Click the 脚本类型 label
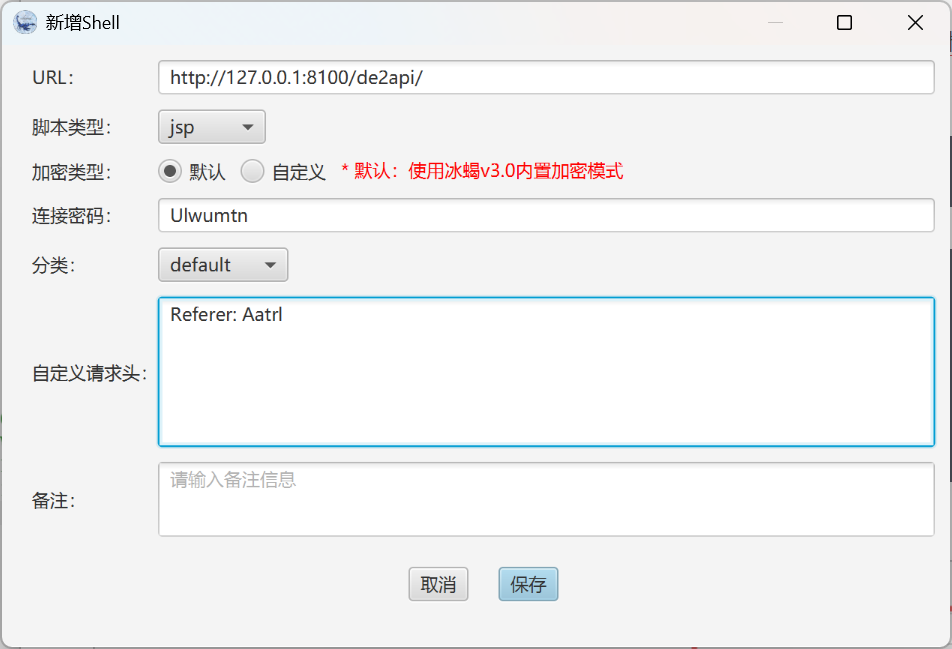The image size is (952, 649). pyautogui.click(x=71, y=127)
